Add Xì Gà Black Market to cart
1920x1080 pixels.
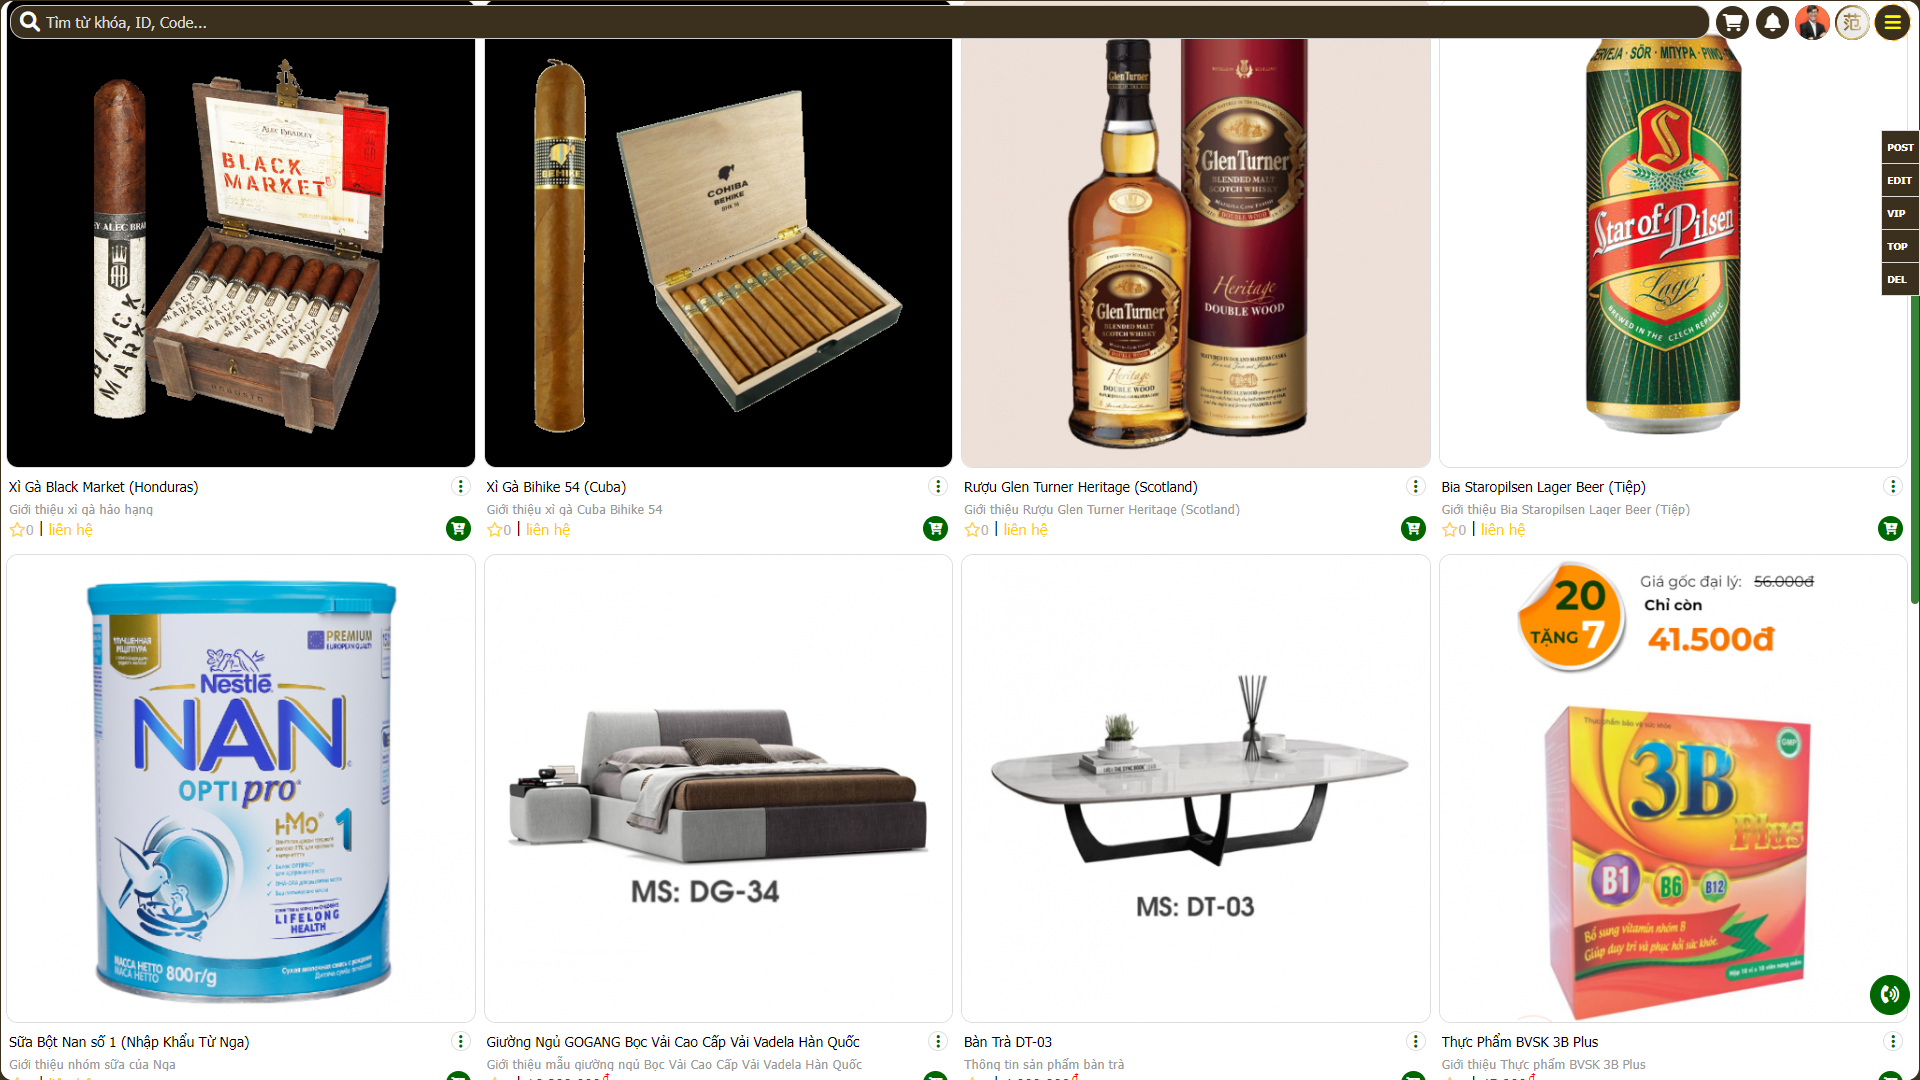458,528
